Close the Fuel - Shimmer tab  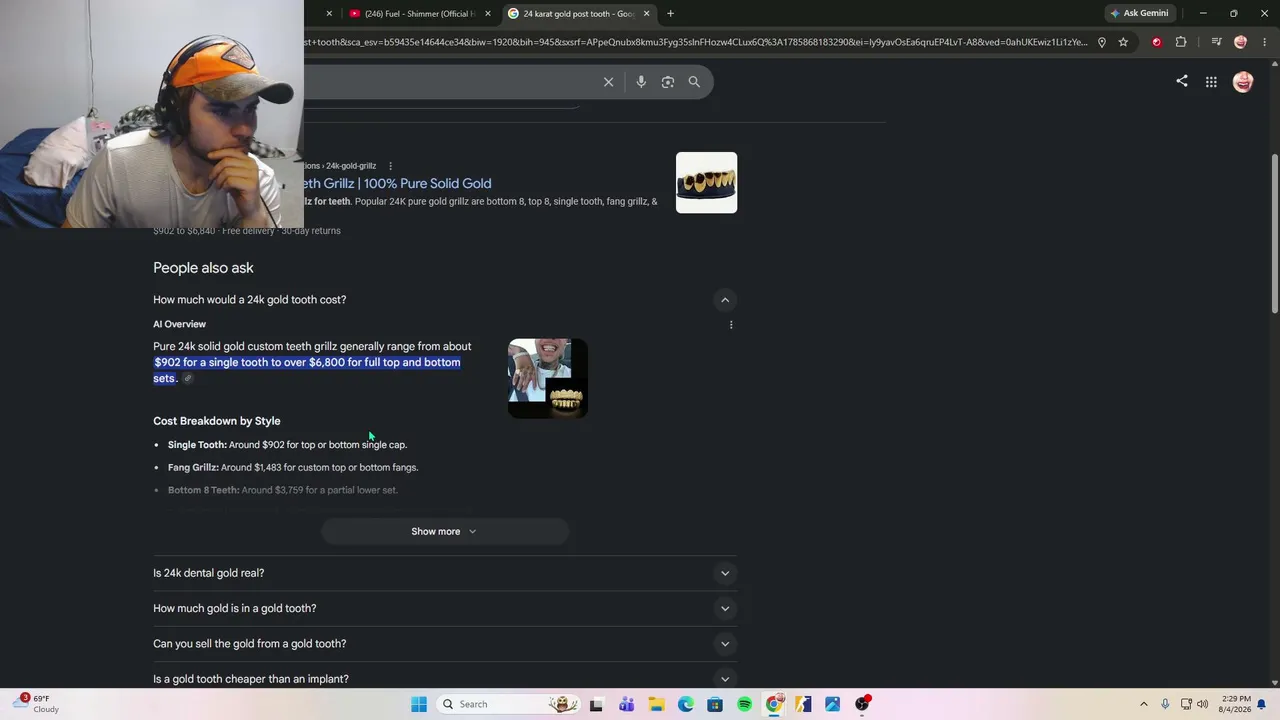tap(488, 14)
